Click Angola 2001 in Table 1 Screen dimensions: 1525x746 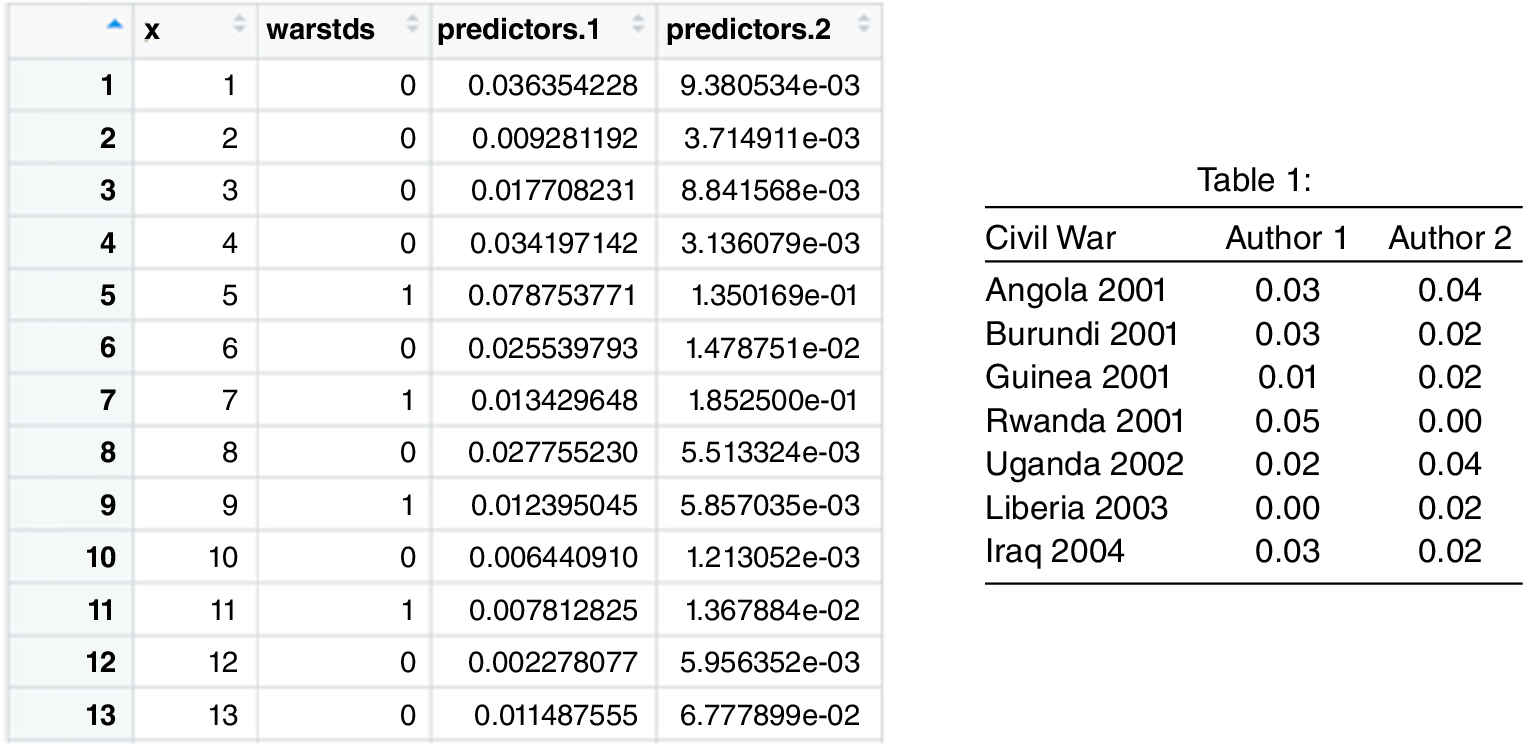click(x=1075, y=290)
